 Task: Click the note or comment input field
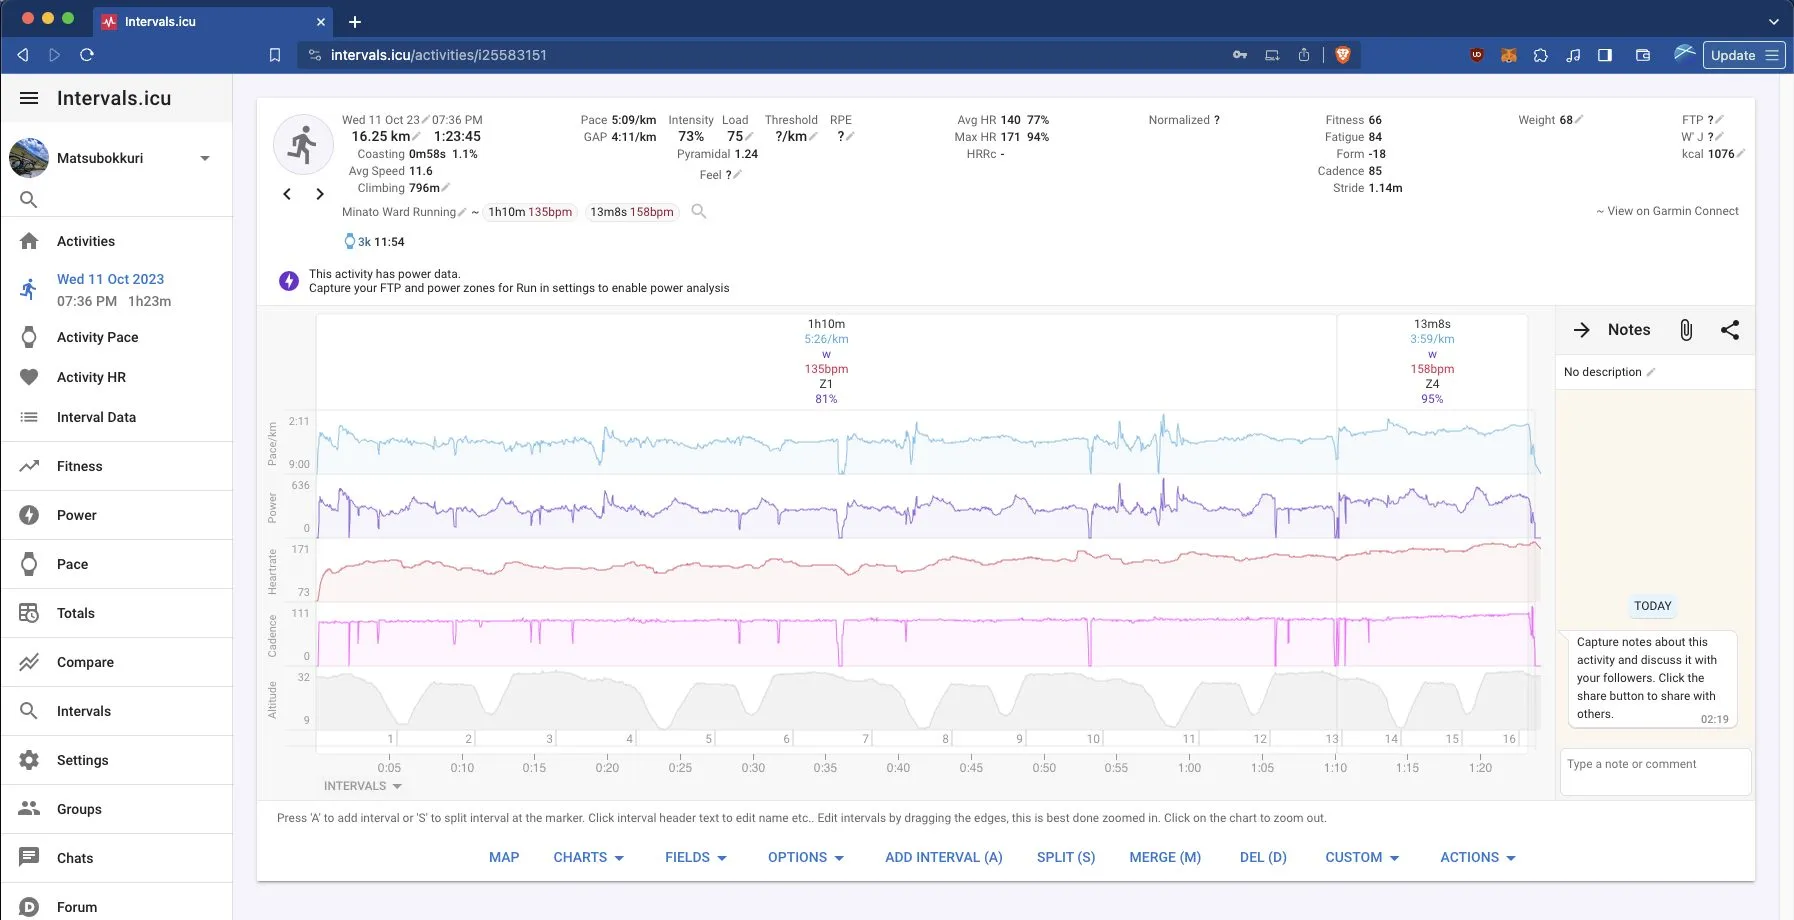(1654, 770)
